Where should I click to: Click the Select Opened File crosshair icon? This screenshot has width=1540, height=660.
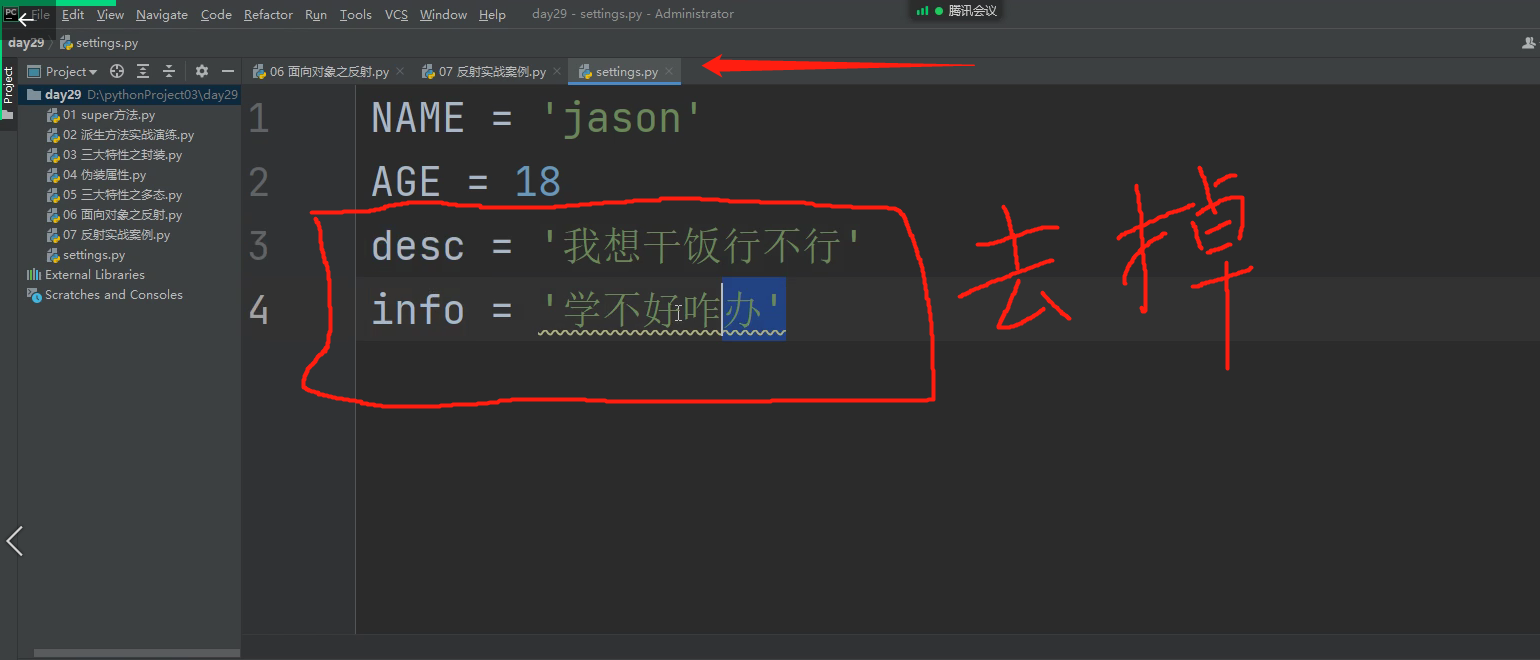pos(116,71)
